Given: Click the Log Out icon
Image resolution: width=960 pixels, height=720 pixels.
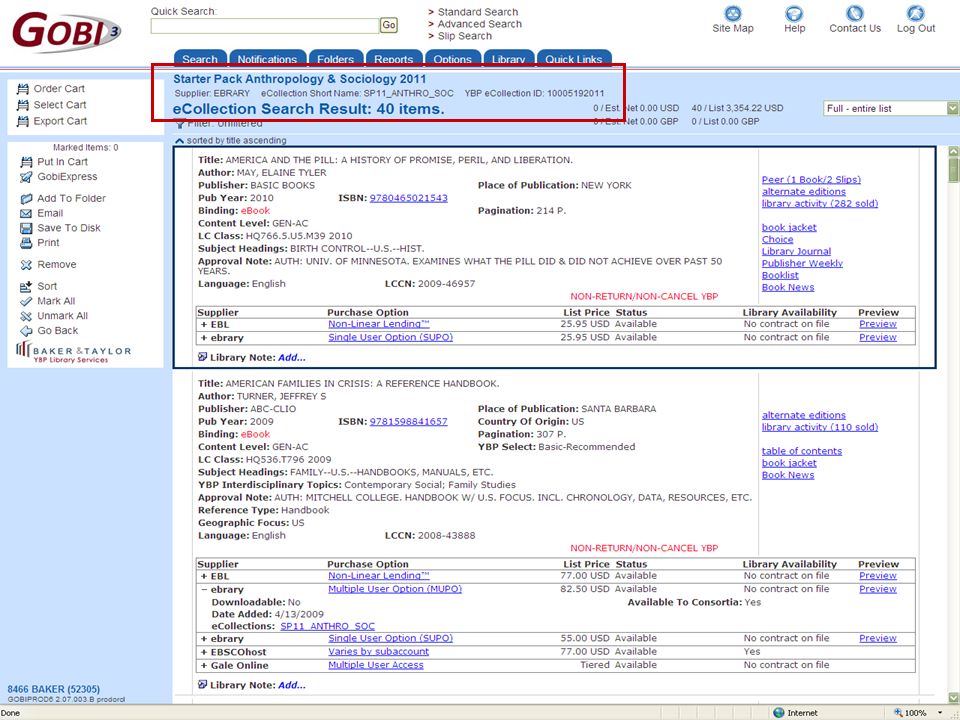Looking at the screenshot, I should pyautogui.click(x=915, y=13).
